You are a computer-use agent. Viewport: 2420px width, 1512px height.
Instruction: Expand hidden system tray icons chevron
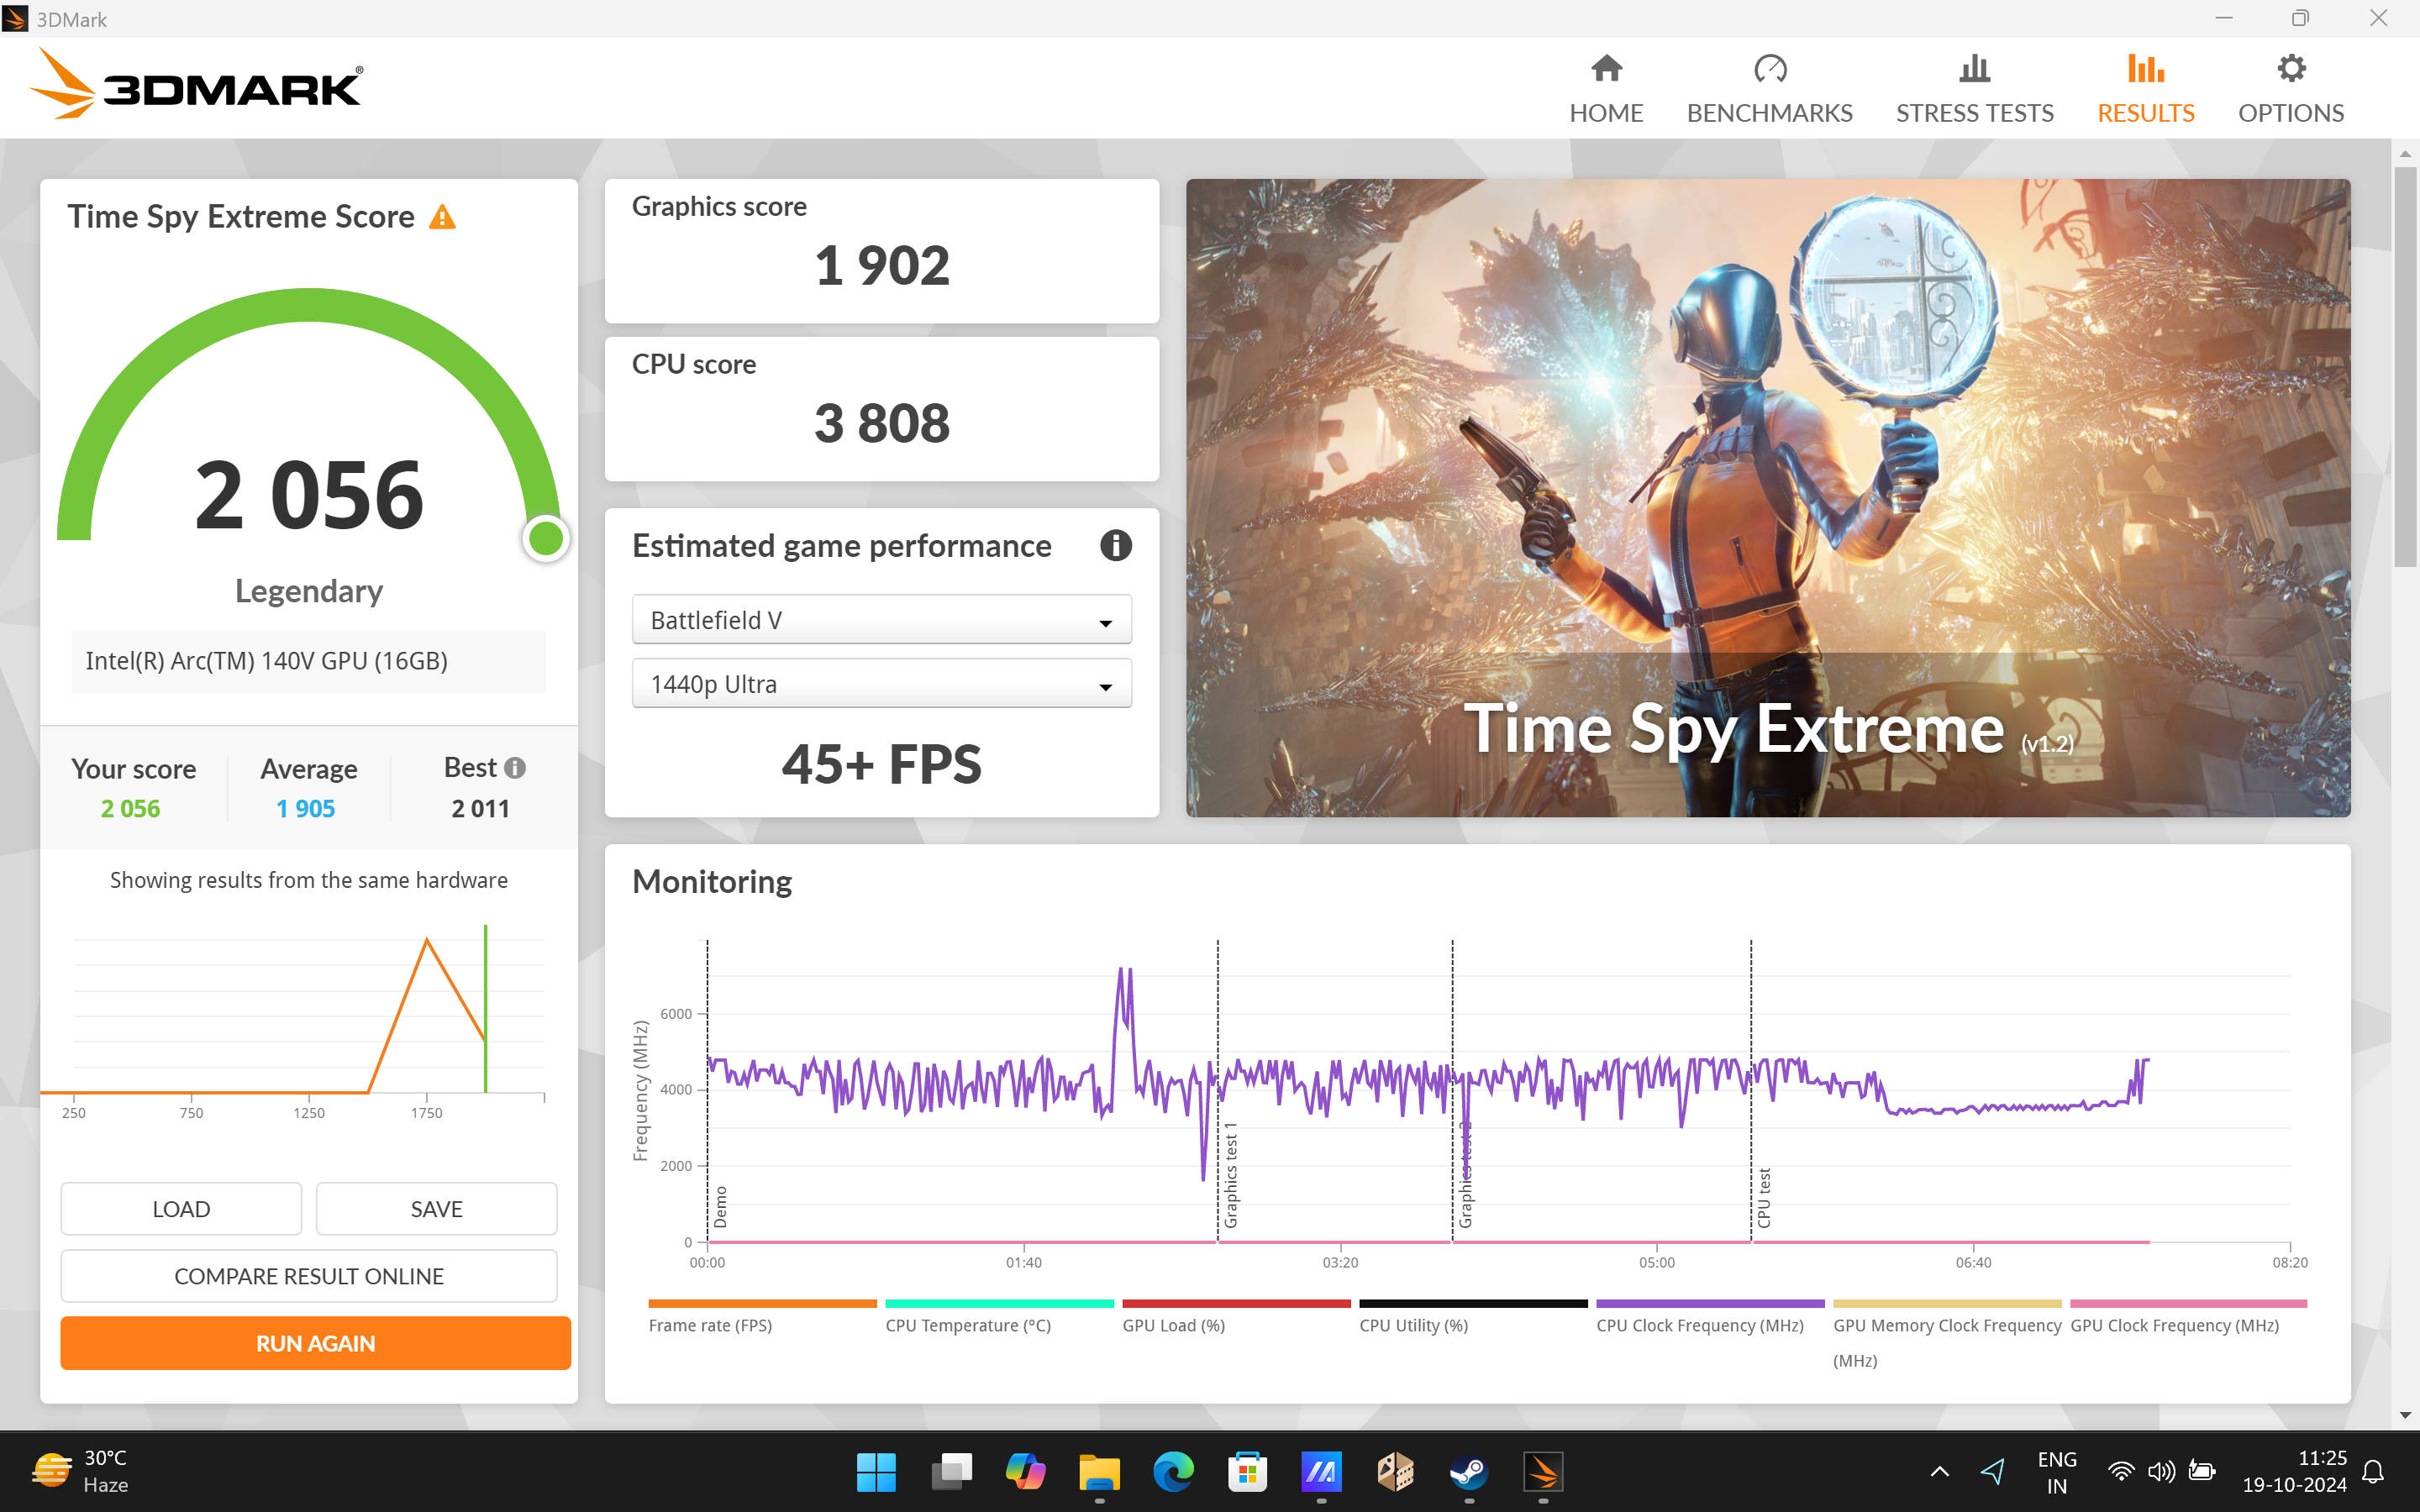1939,1471
